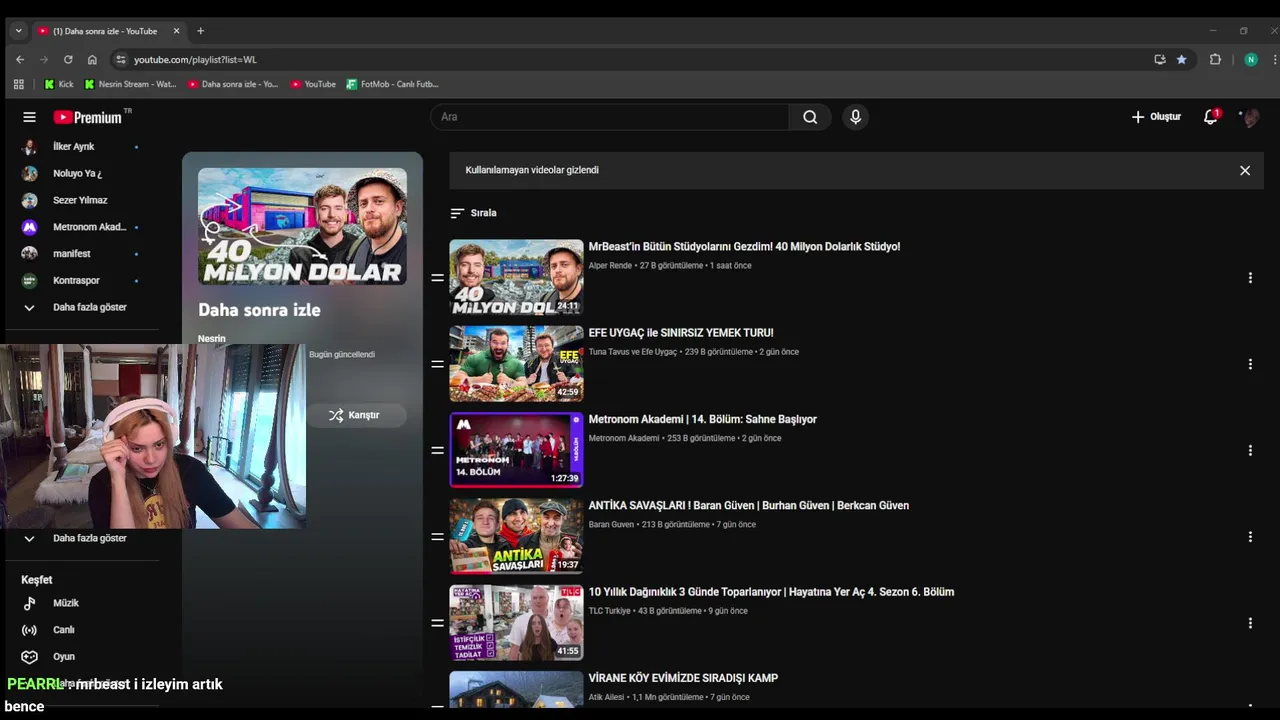1280x720 pixels.
Task: Open YouTube bookmark in bookmarks bar
Action: pos(313,84)
